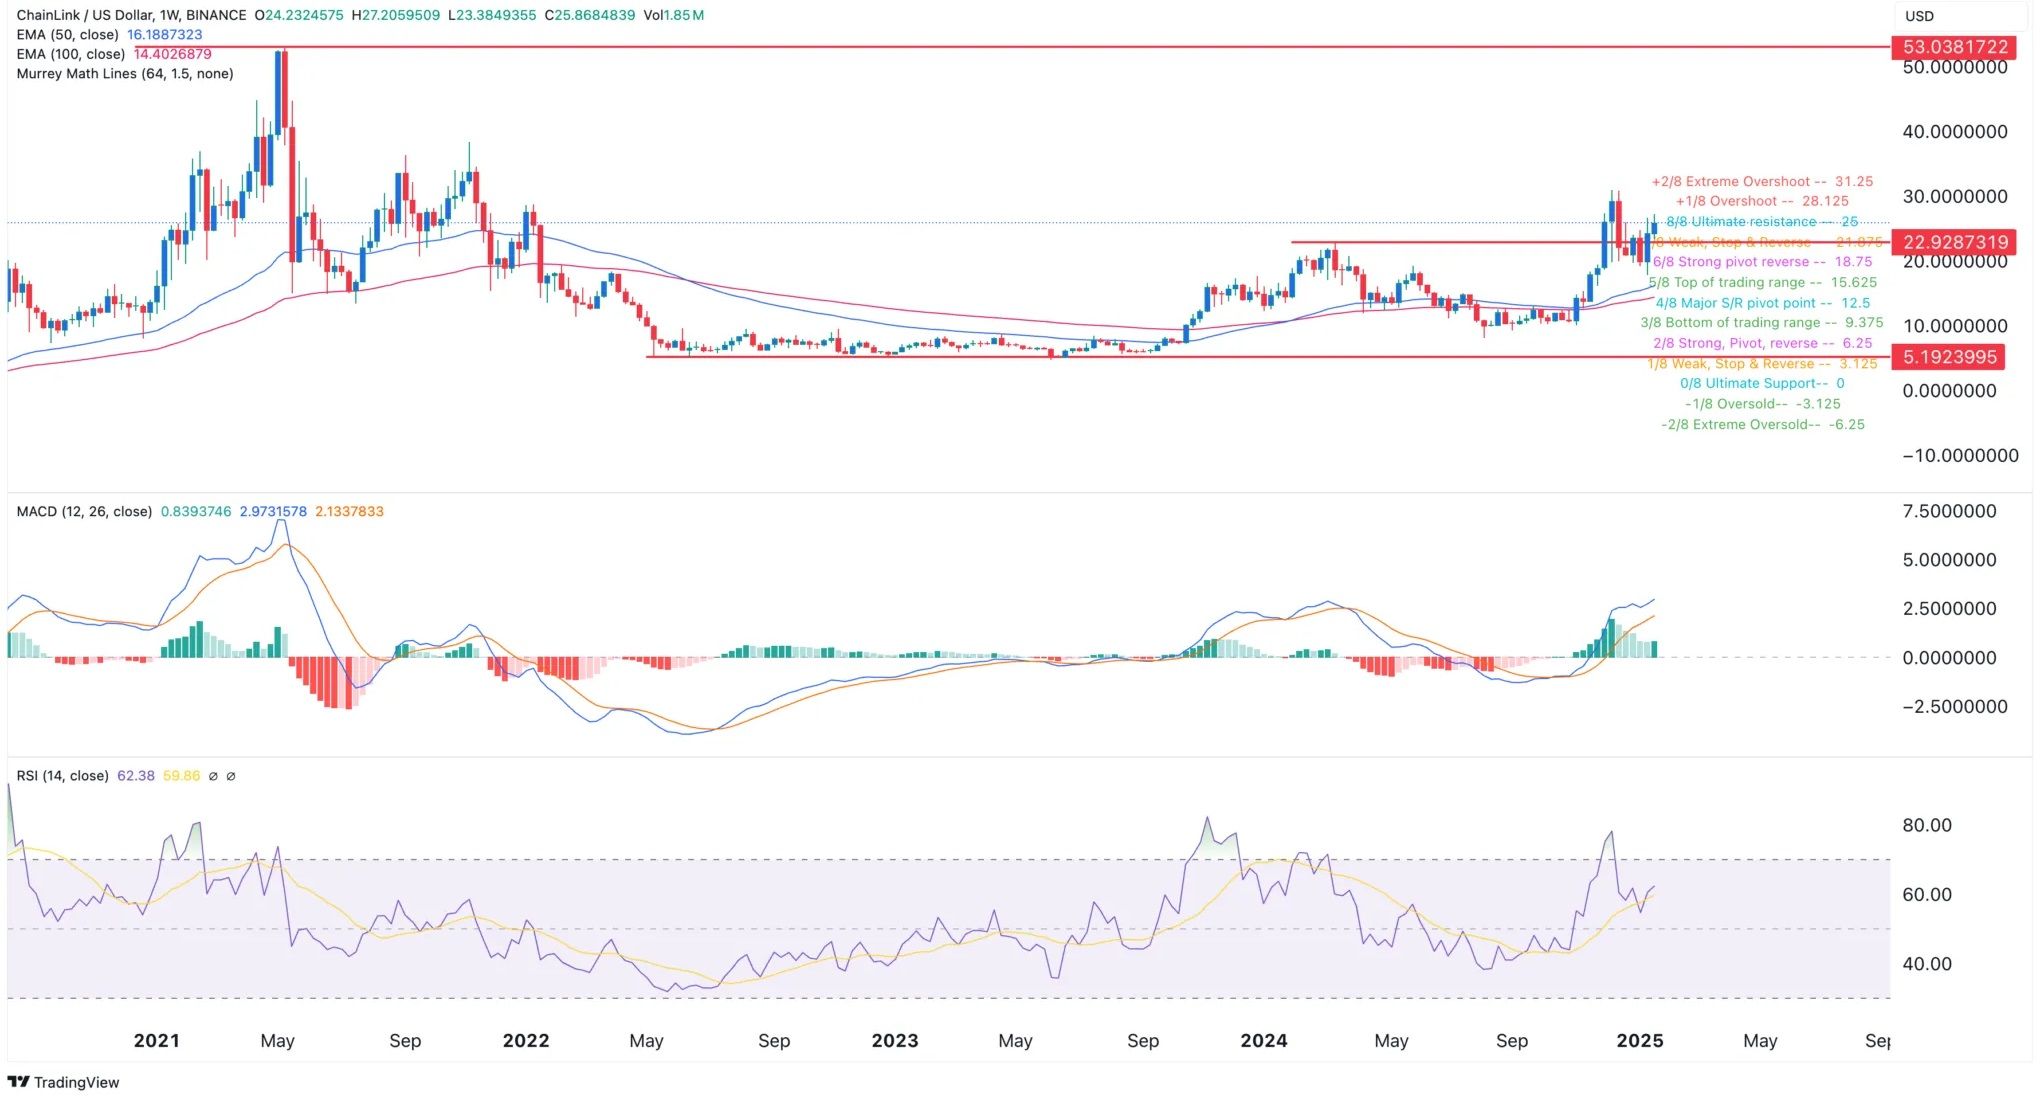Click the Vol 1.85M reading
Viewport: 2044px width, 1102px height.
point(674,15)
